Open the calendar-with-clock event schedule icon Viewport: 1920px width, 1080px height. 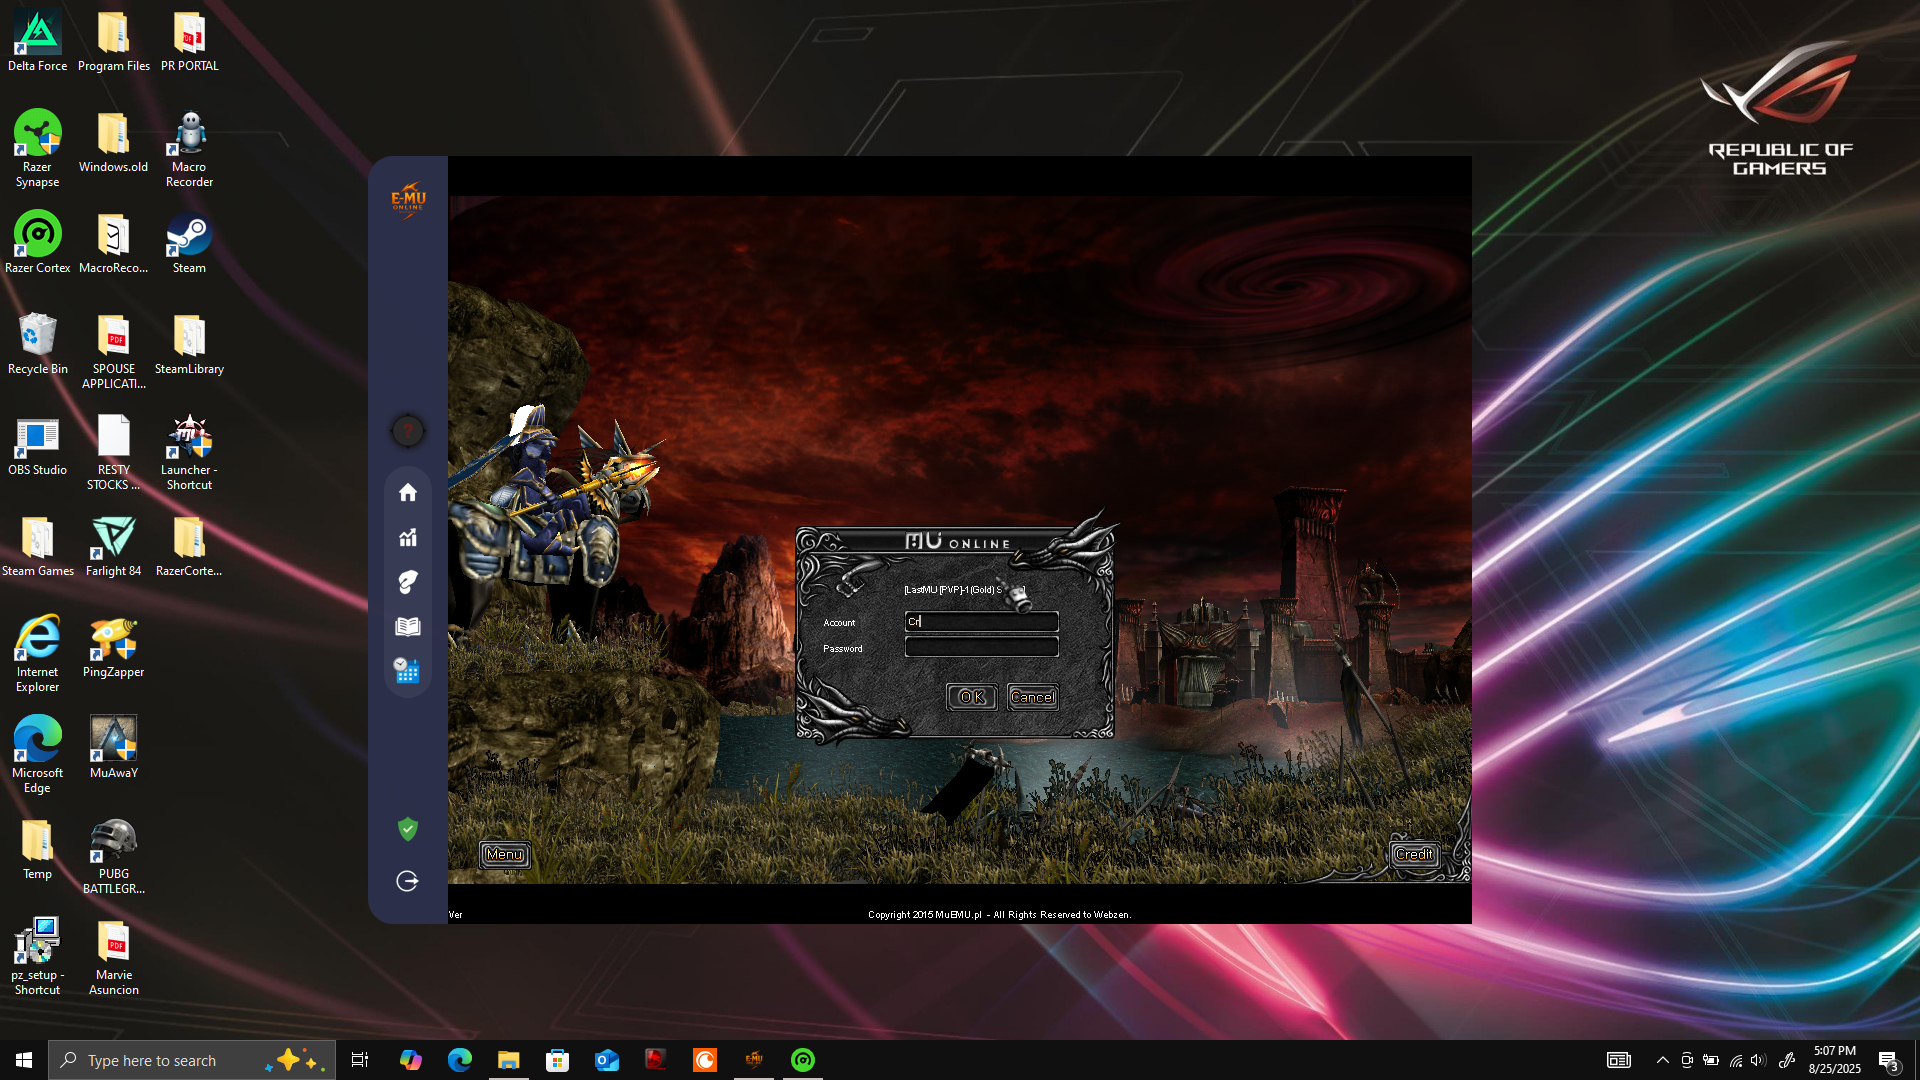[x=407, y=671]
